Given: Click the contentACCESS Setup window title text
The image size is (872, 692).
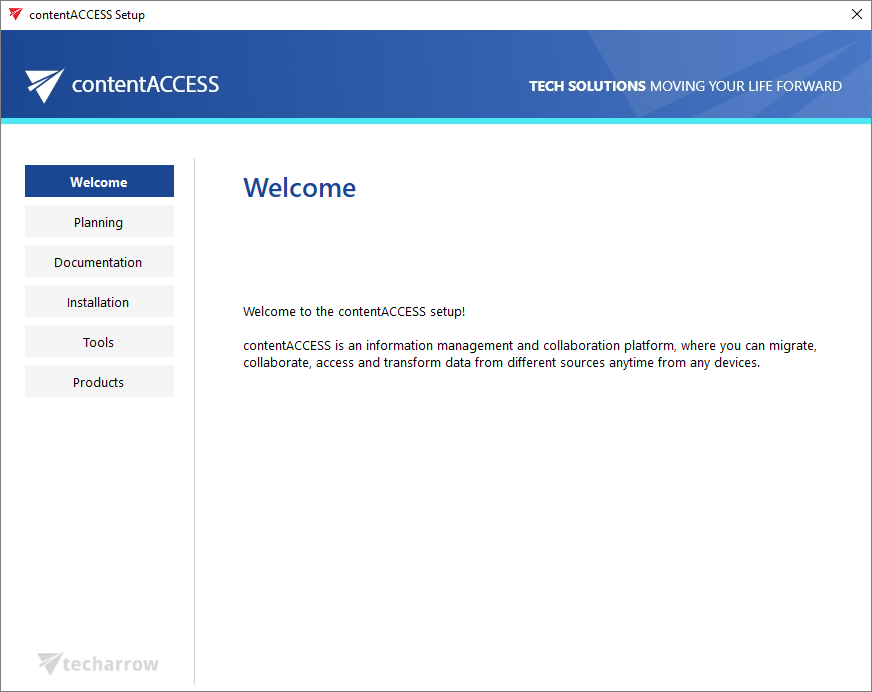Looking at the screenshot, I should pyautogui.click(x=87, y=15).
